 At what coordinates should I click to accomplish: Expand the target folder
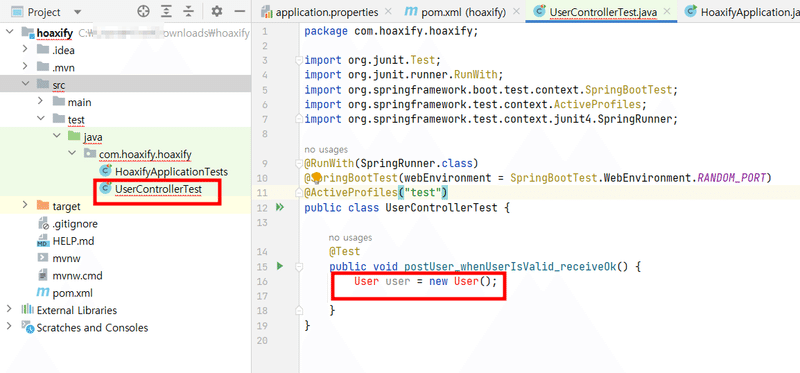click(25, 205)
